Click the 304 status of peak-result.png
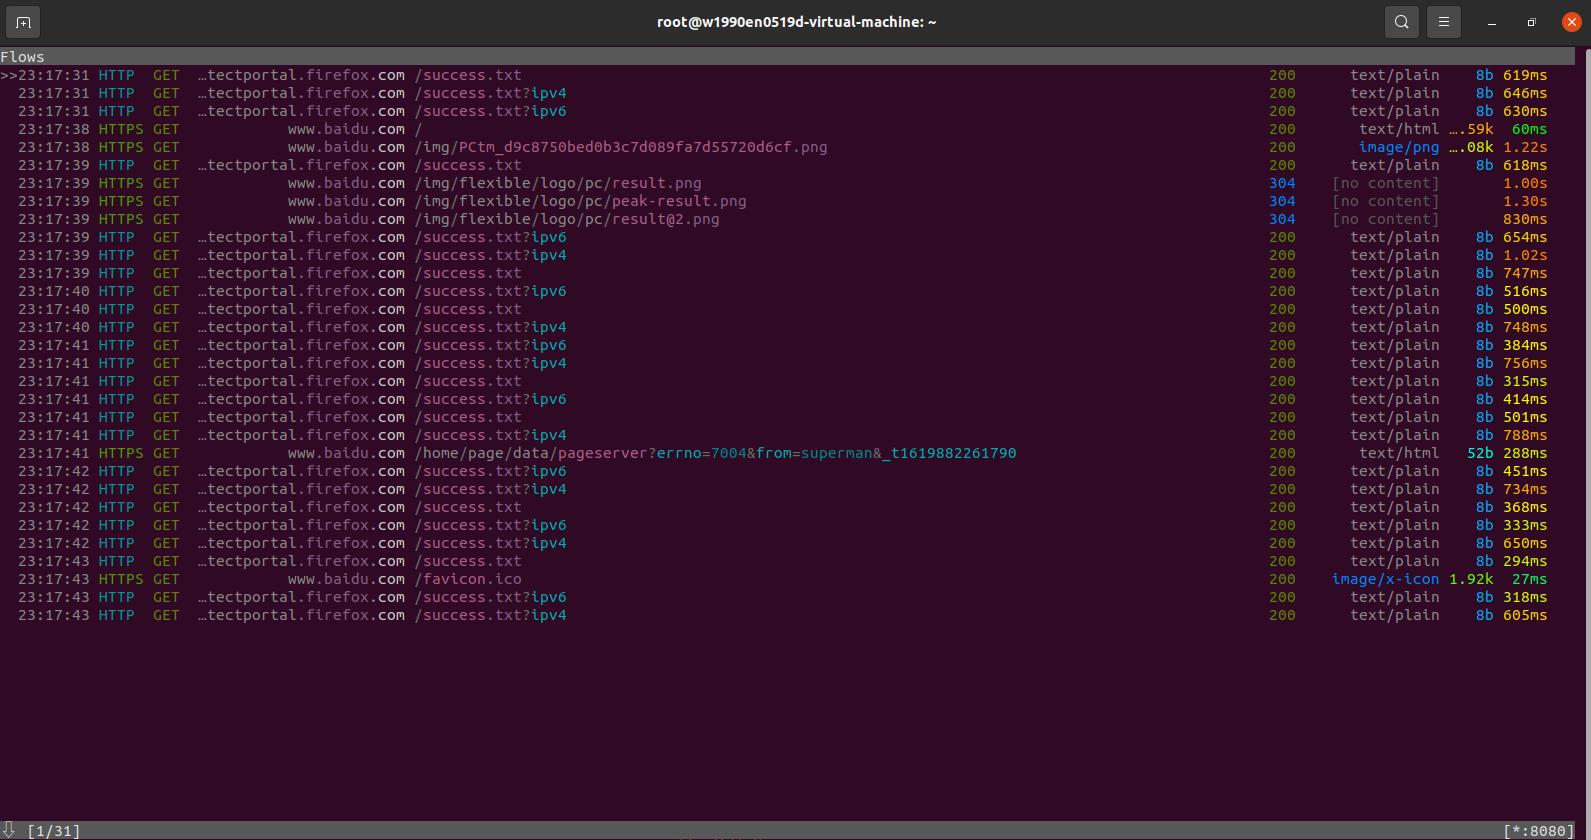1591x840 pixels. coord(1282,201)
